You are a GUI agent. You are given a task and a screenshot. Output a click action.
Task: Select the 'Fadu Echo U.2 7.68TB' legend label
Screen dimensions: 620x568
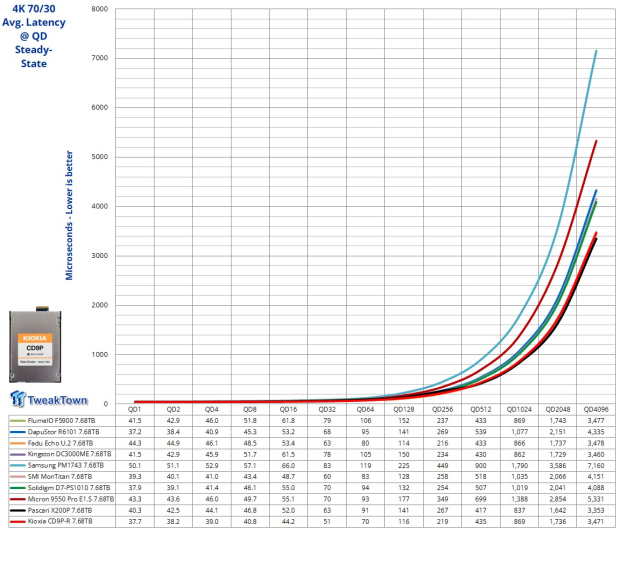[60, 443]
